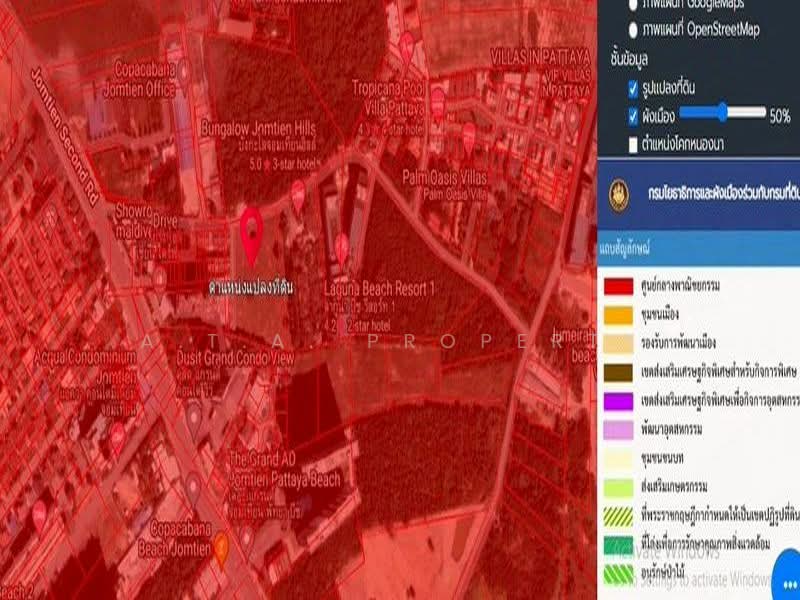Click the Laguna Beach Resort 1 hotel marker
Screen dimensions: 800x600
coord(342,245)
